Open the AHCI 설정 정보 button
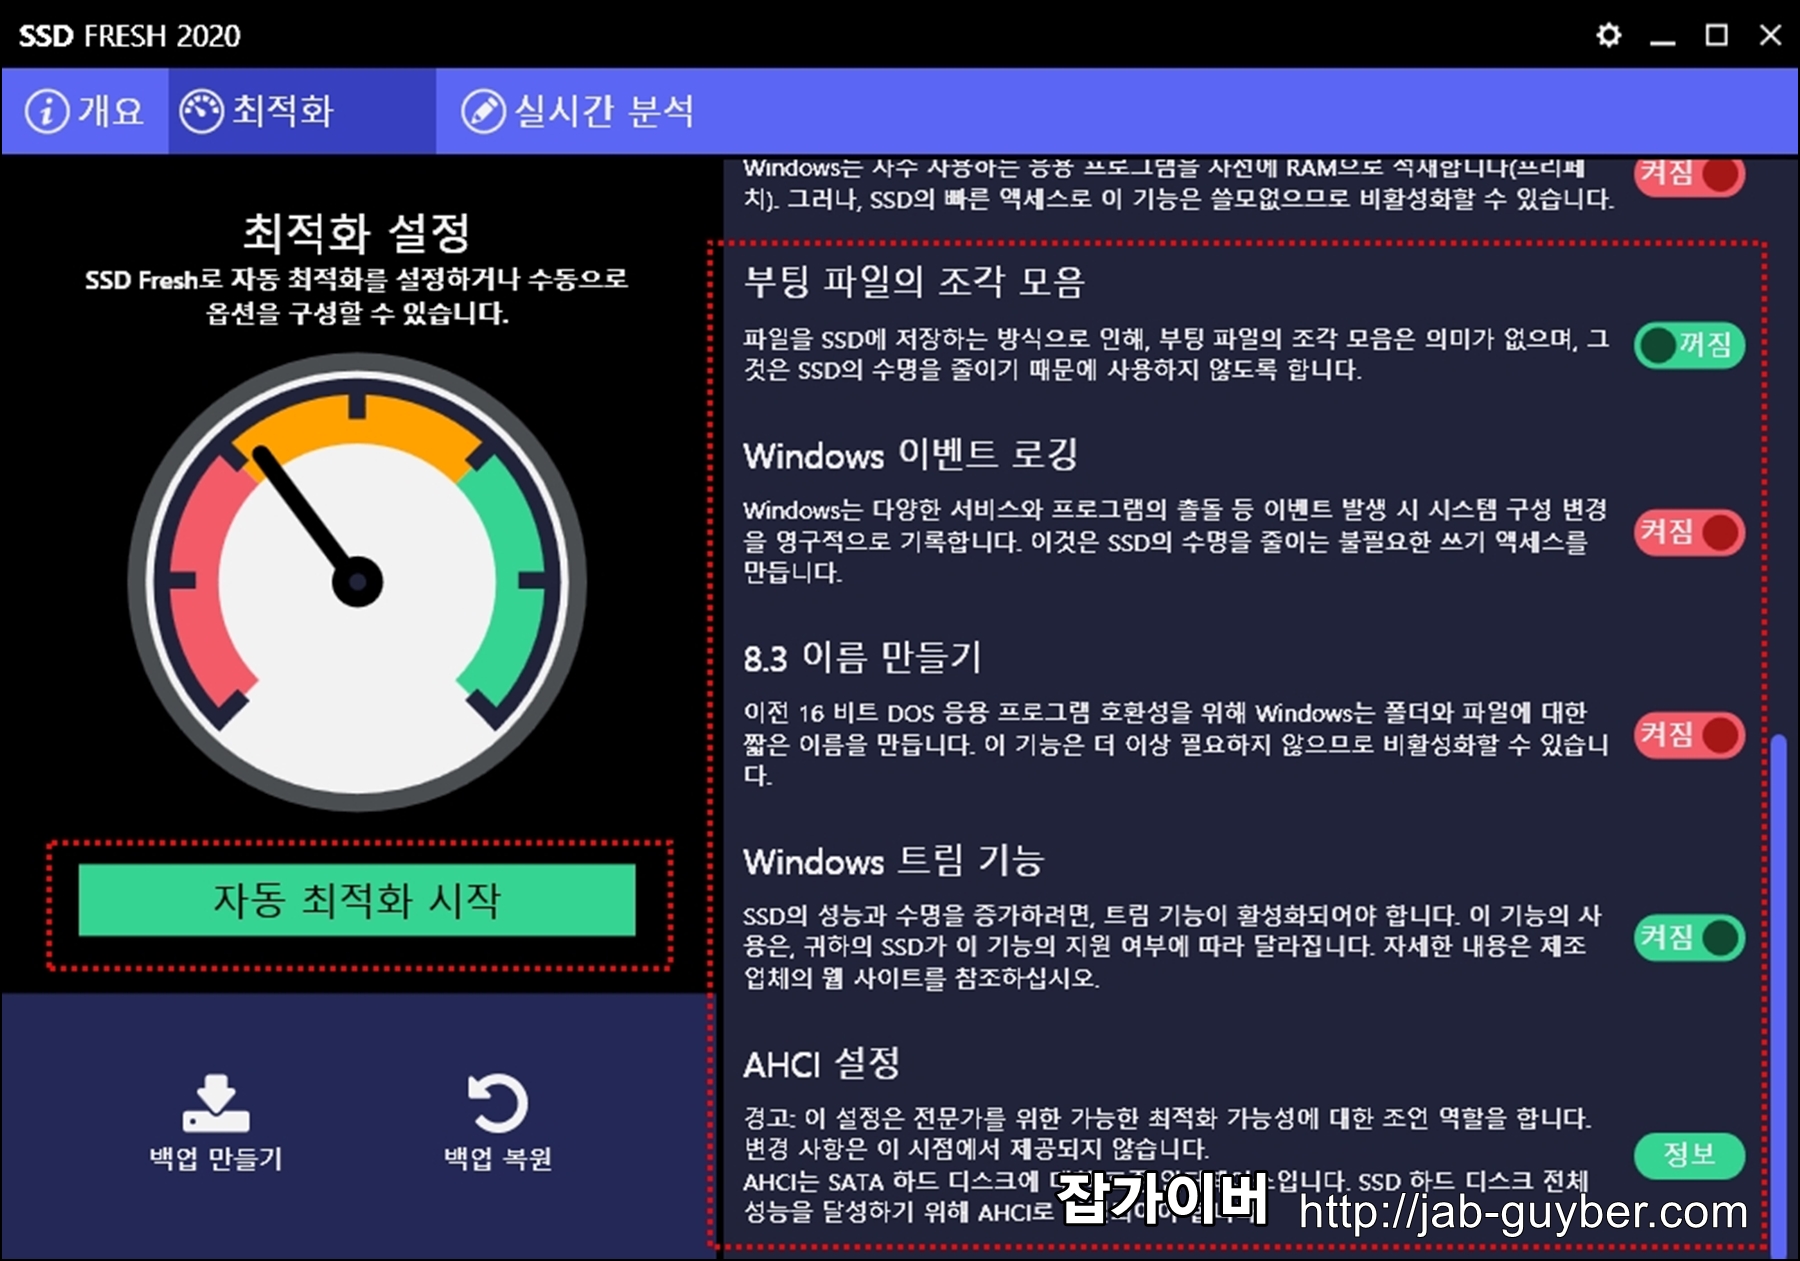Screen dimensions: 1800x1261 coord(1689,1155)
